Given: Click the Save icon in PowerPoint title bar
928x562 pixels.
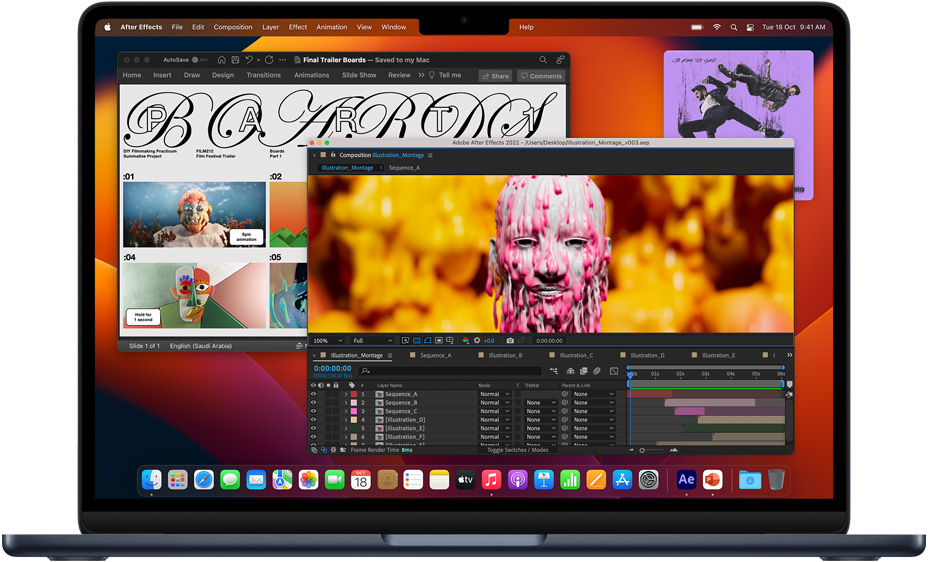Looking at the screenshot, I should coord(235,60).
